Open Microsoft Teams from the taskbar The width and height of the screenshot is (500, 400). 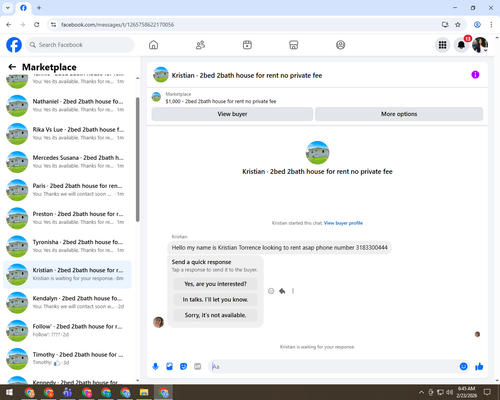click(67, 392)
